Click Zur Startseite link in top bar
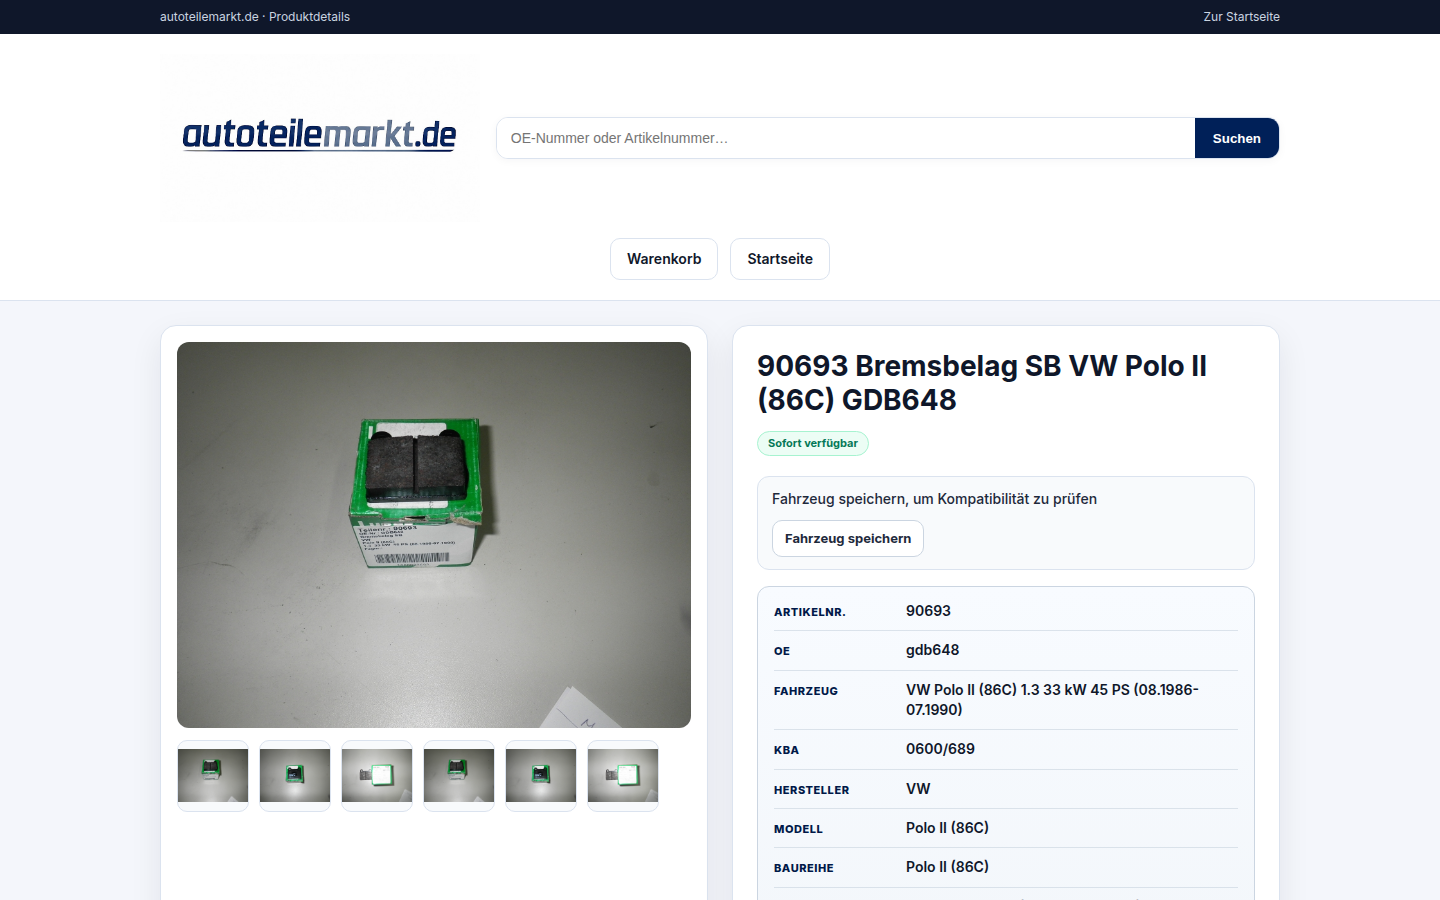The image size is (1440, 900). pos(1241,17)
